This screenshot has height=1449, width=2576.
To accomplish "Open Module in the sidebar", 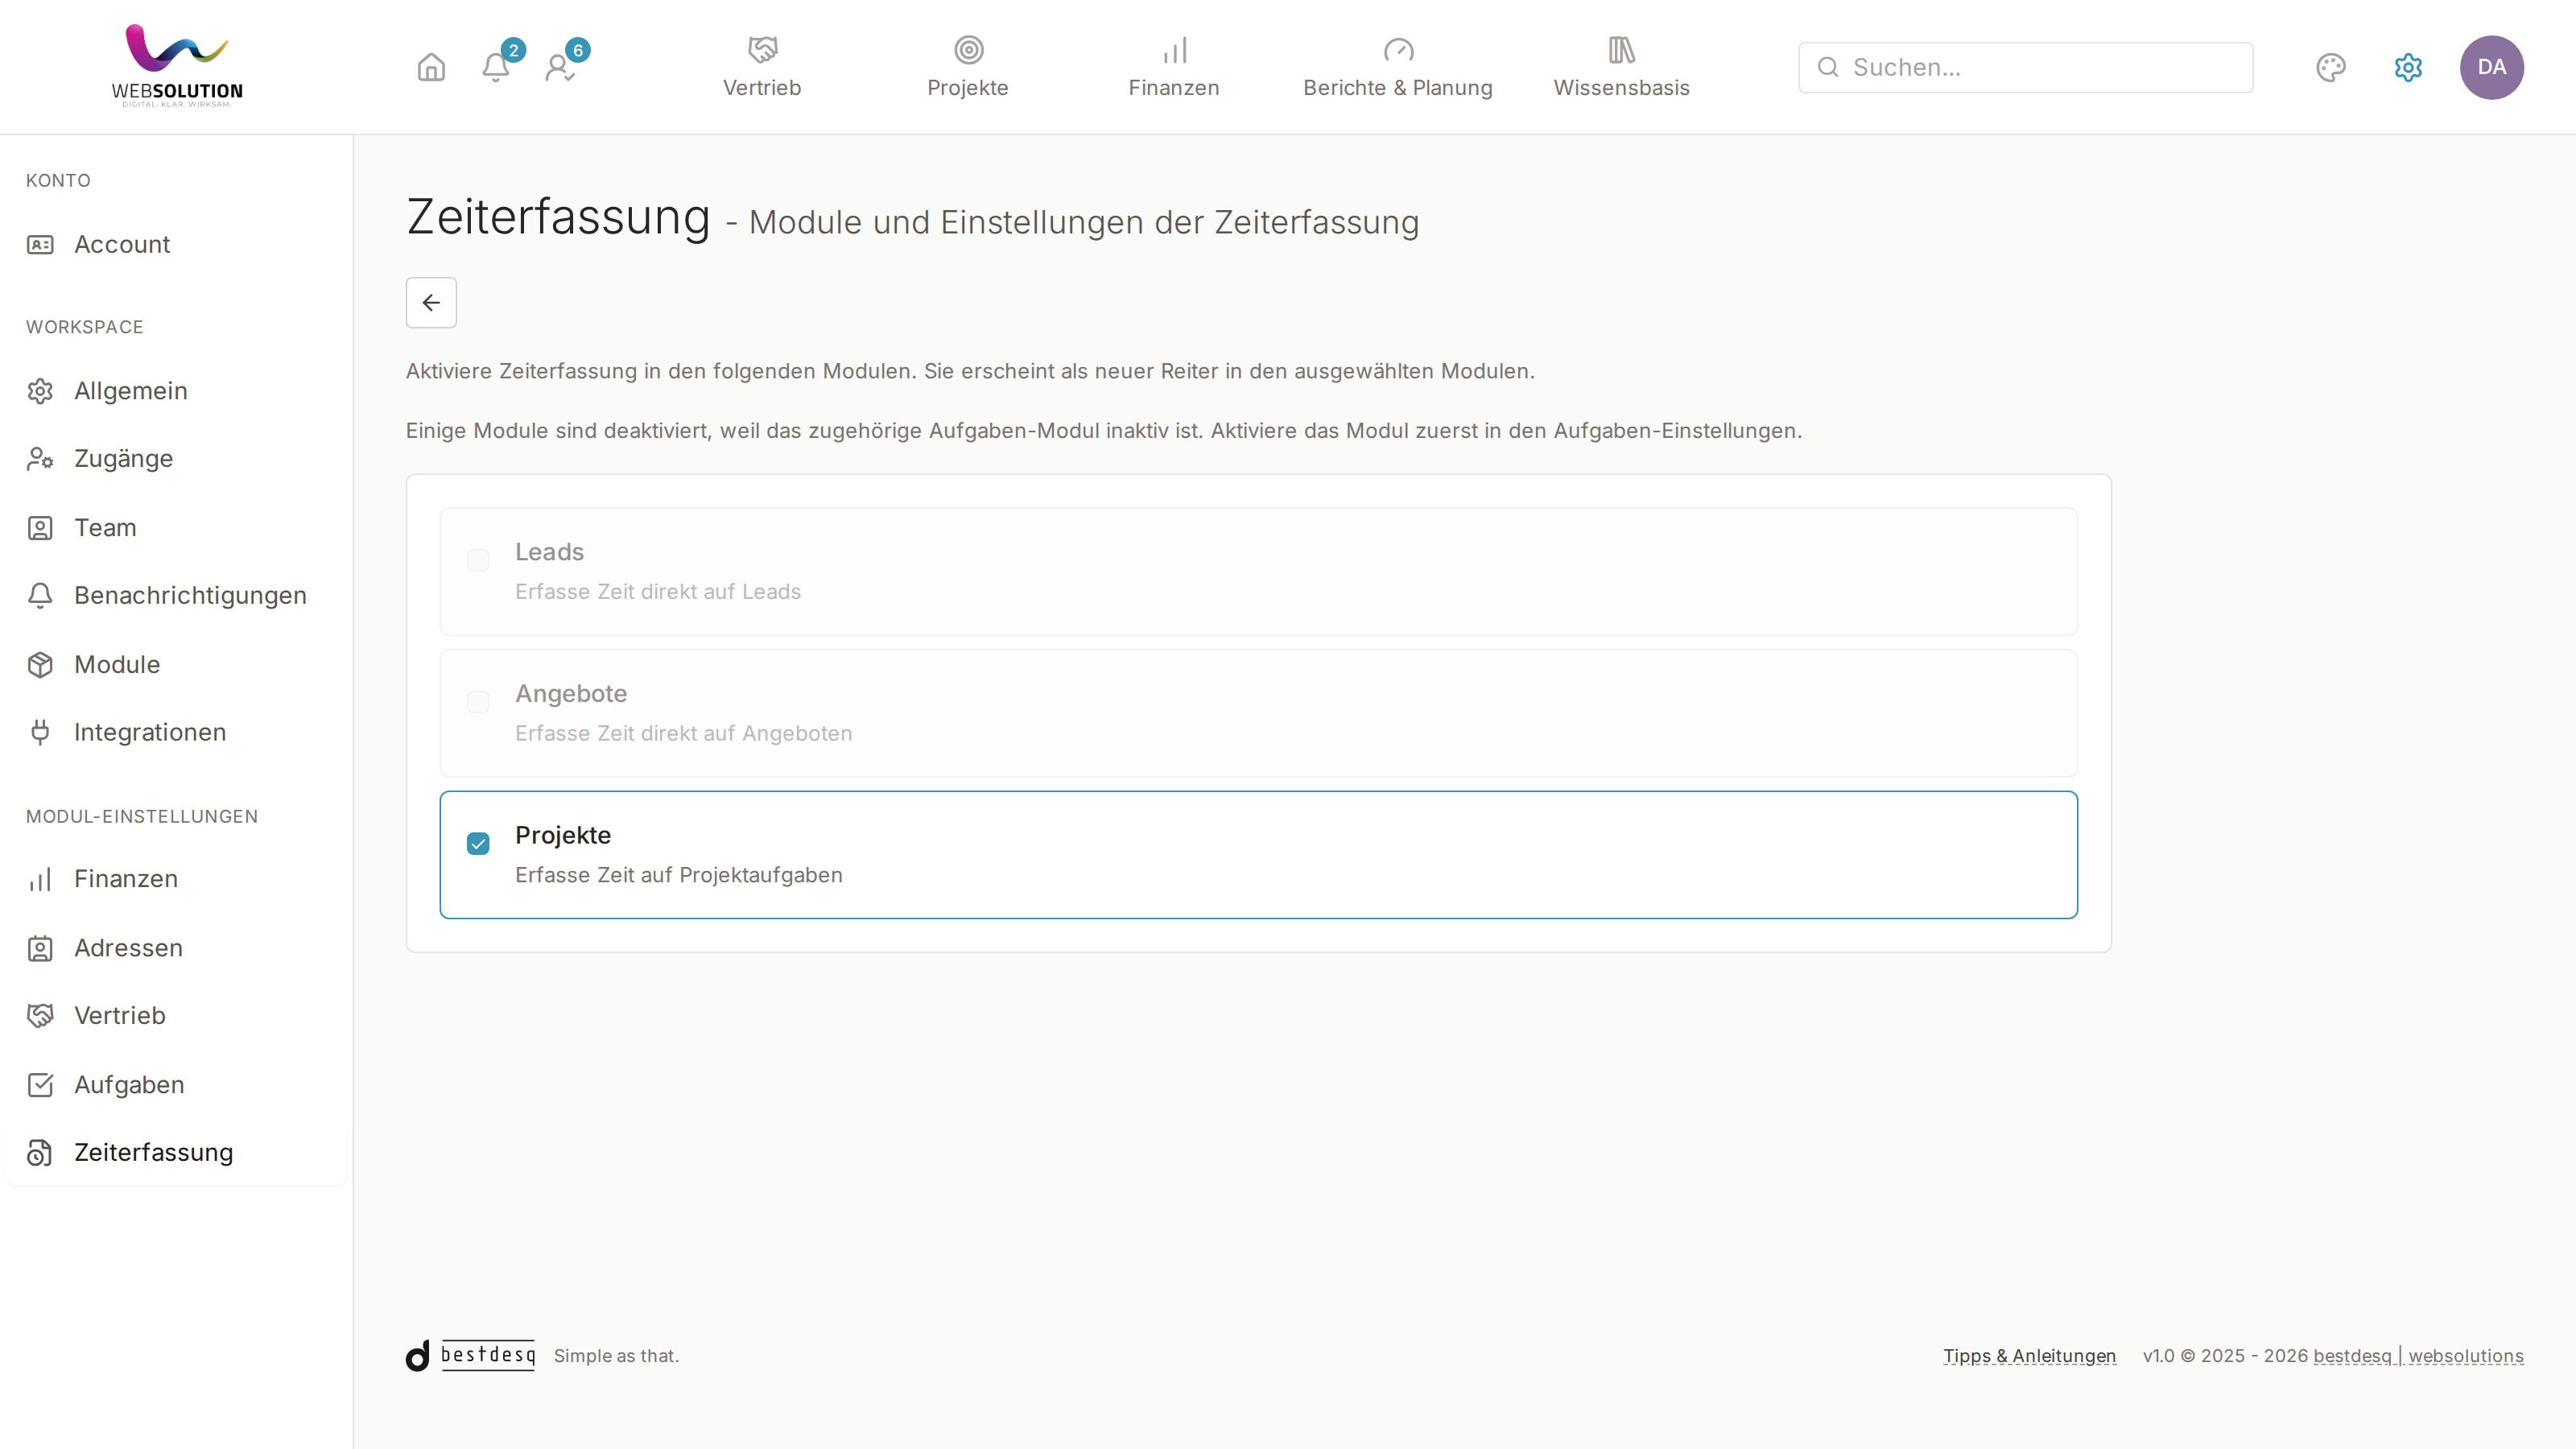I will (x=176, y=664).
